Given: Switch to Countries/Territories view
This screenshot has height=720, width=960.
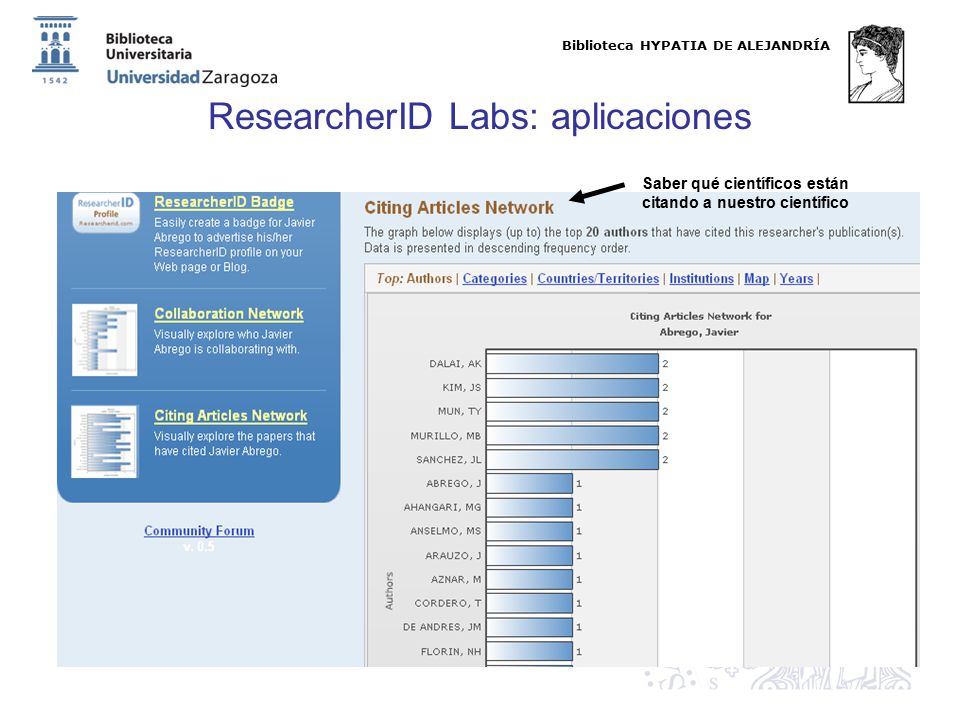Looking at the screenshot, I should [598, 279].
